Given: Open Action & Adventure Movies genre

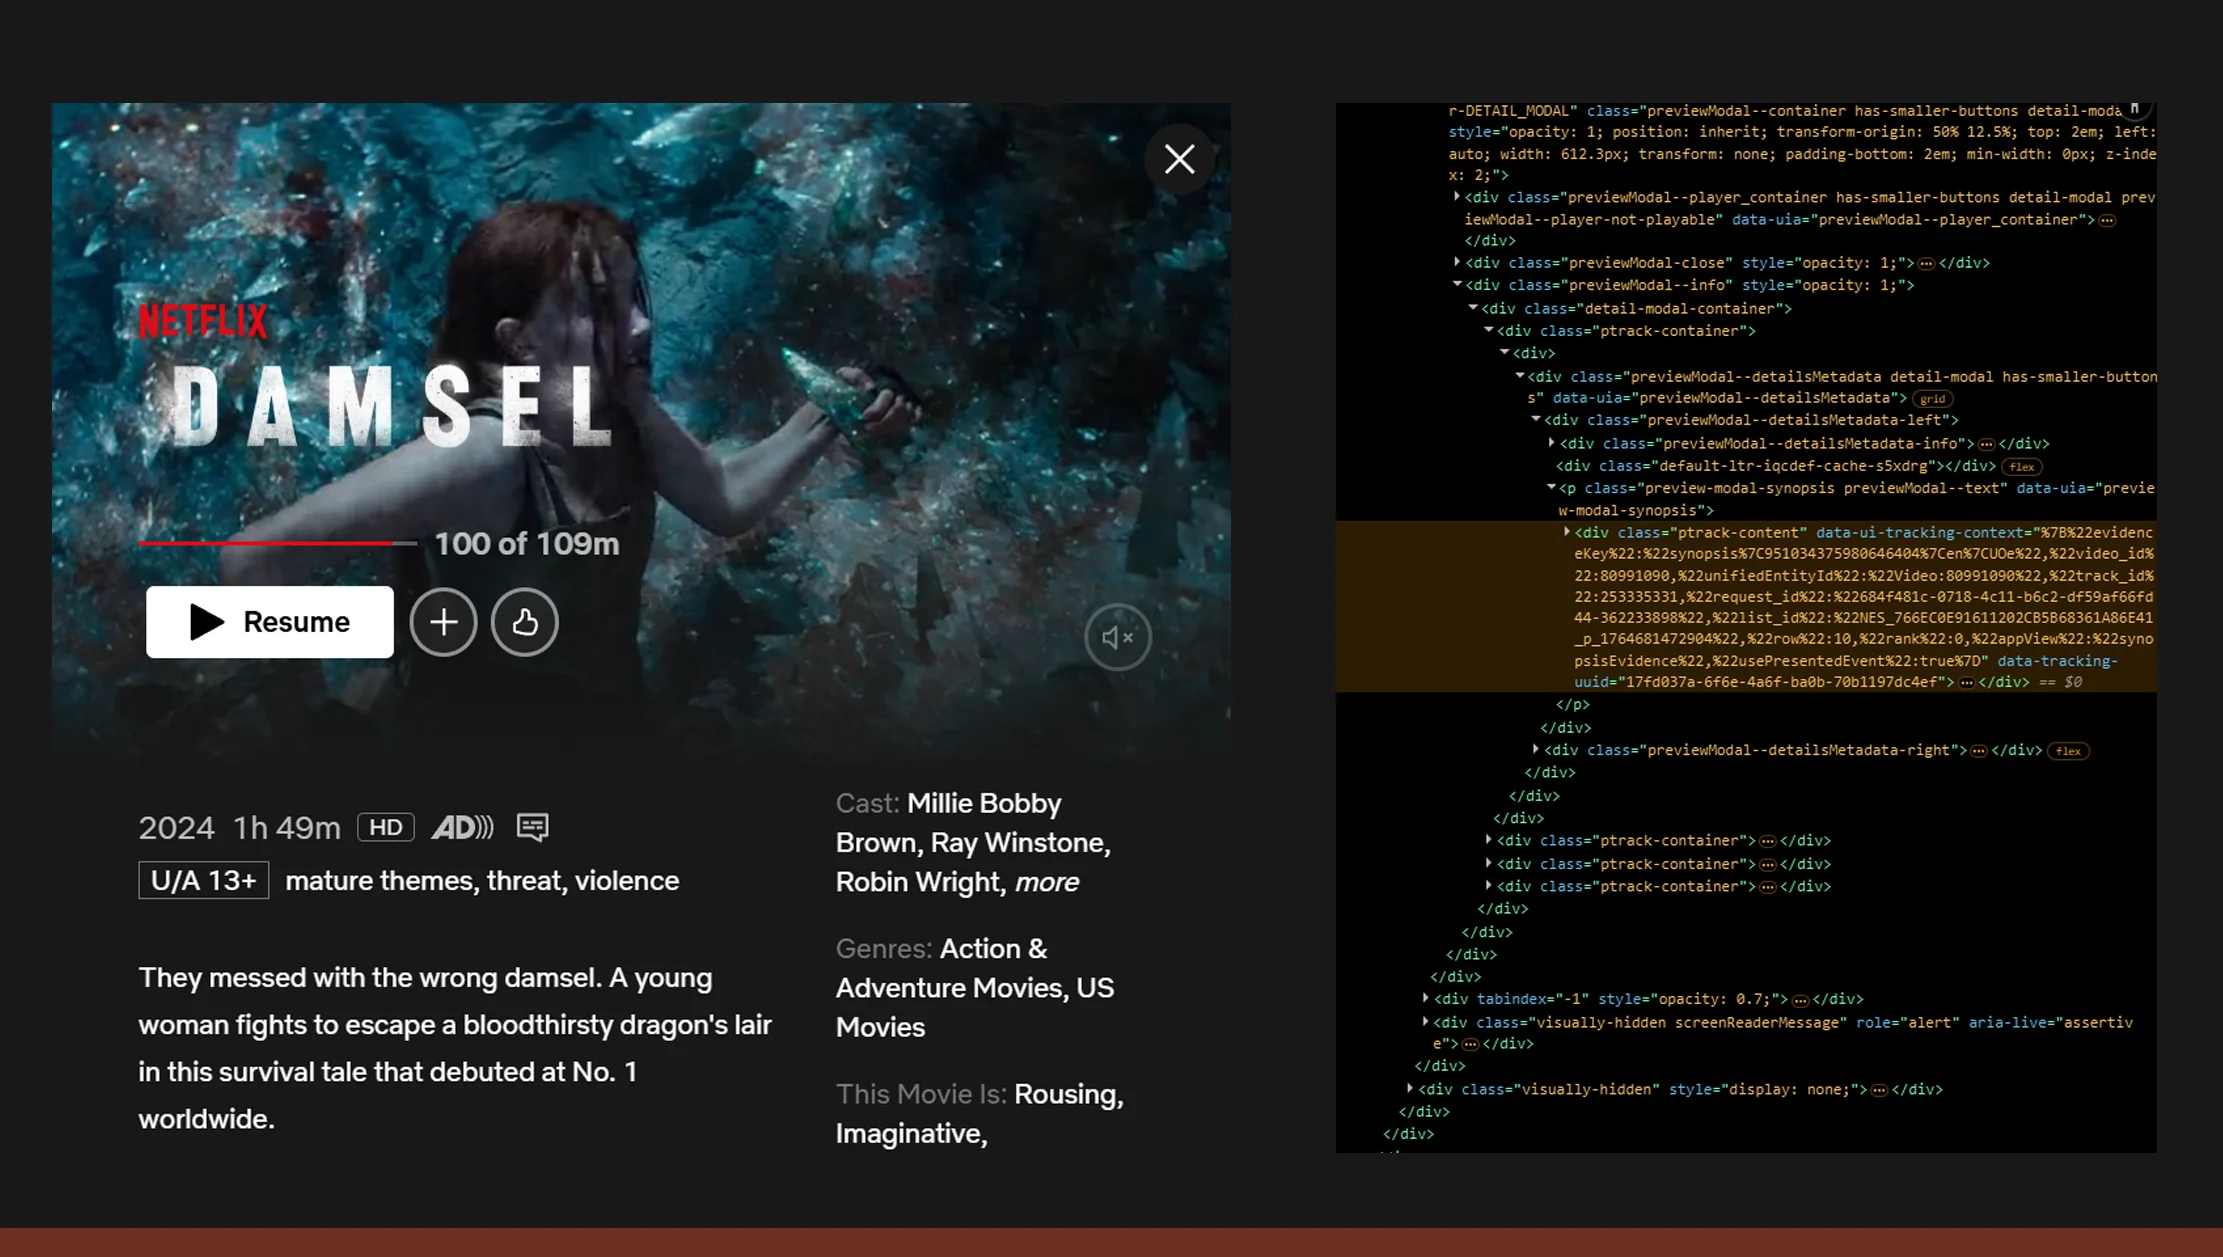Looking at the screenshot, I should (x=993, y=948).
